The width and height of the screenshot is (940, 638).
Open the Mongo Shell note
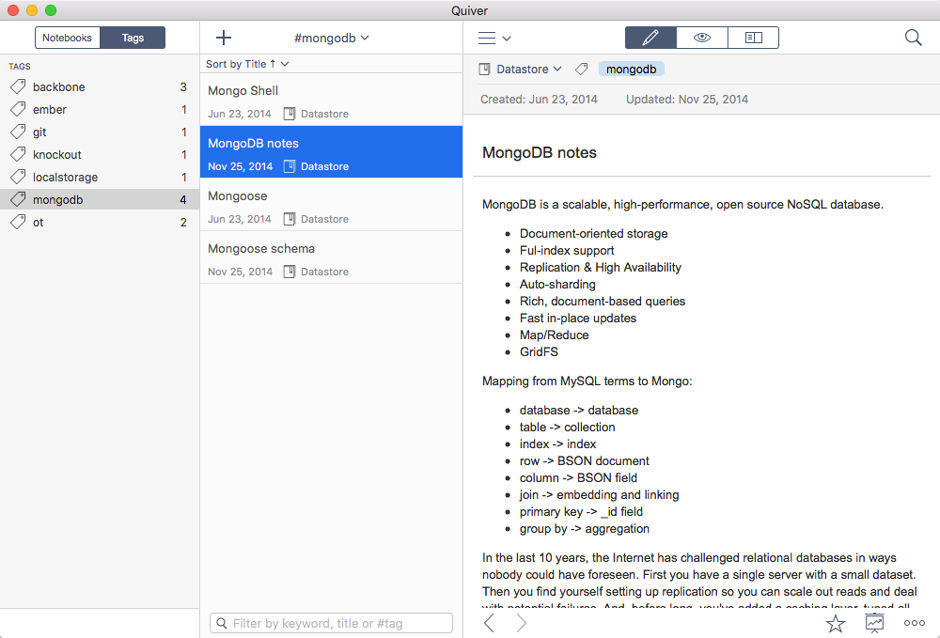point(331,100)
